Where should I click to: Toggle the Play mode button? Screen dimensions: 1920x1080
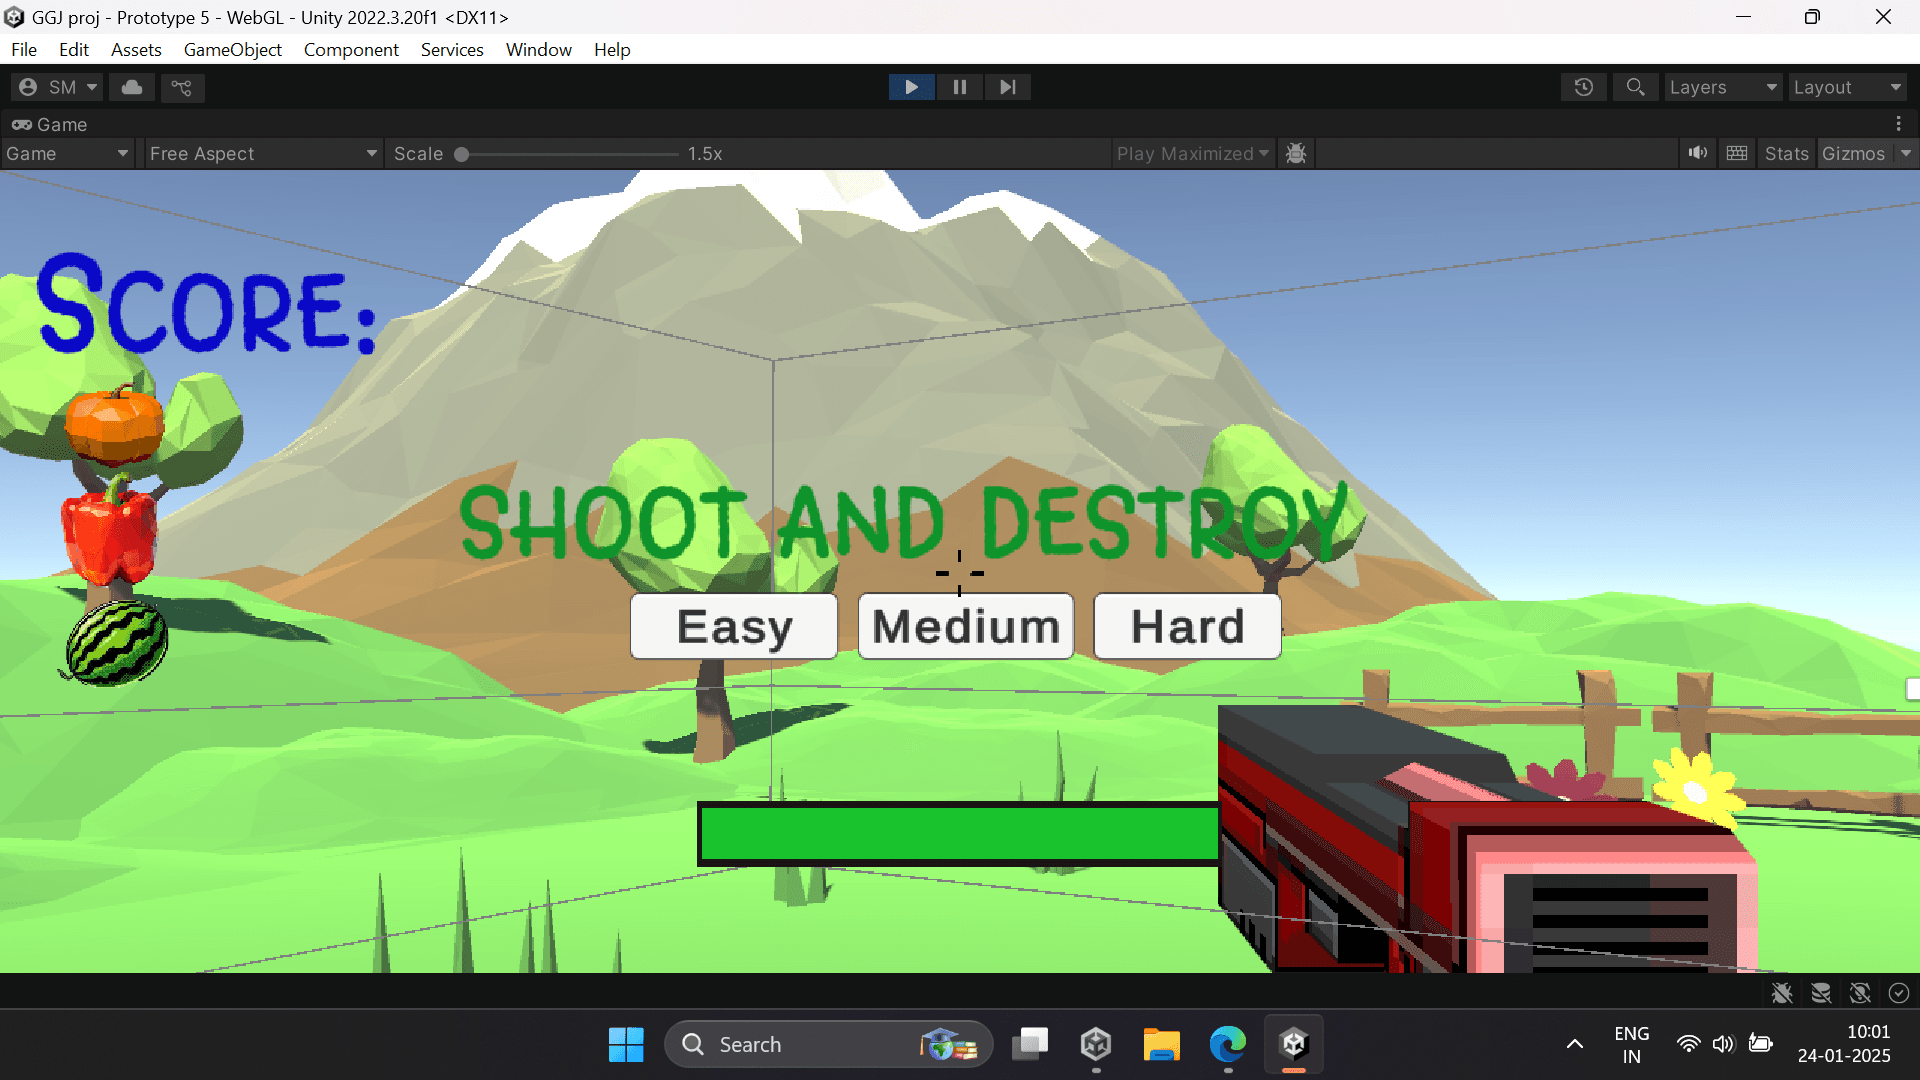pos(911,87)
